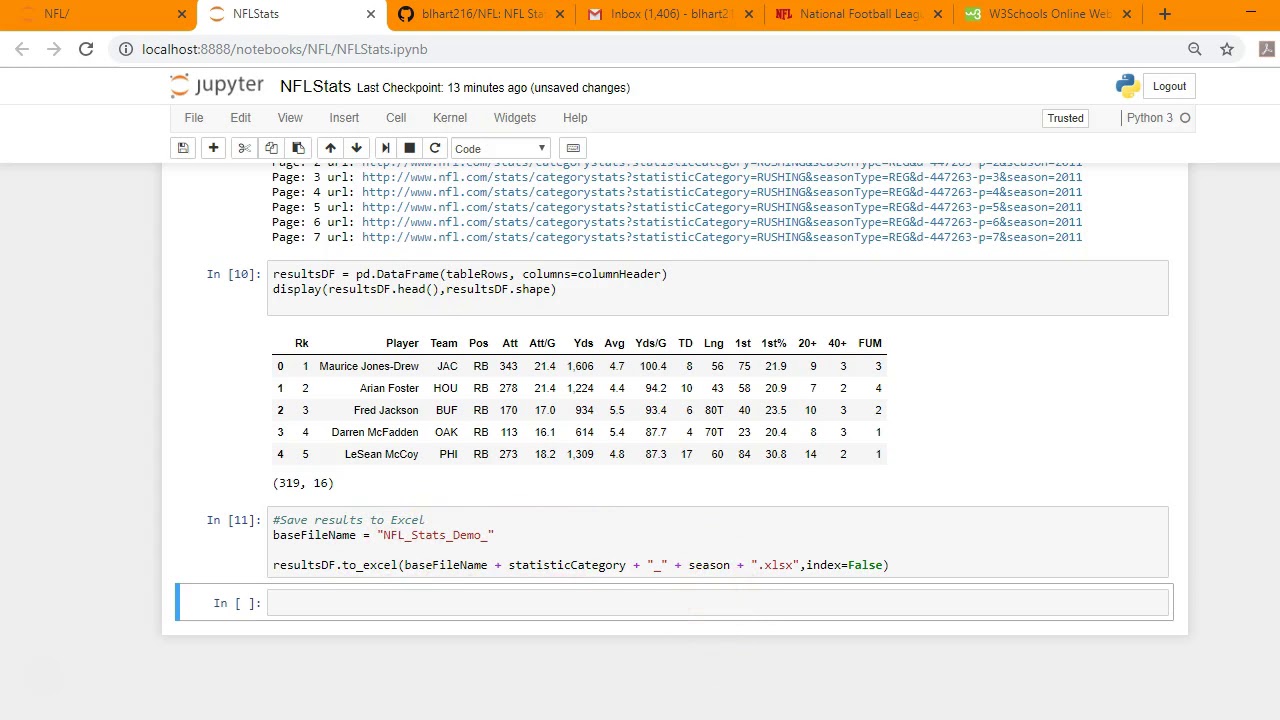Close the W3Schools tab
The image size is (1280, 720).
(1127, 14)
